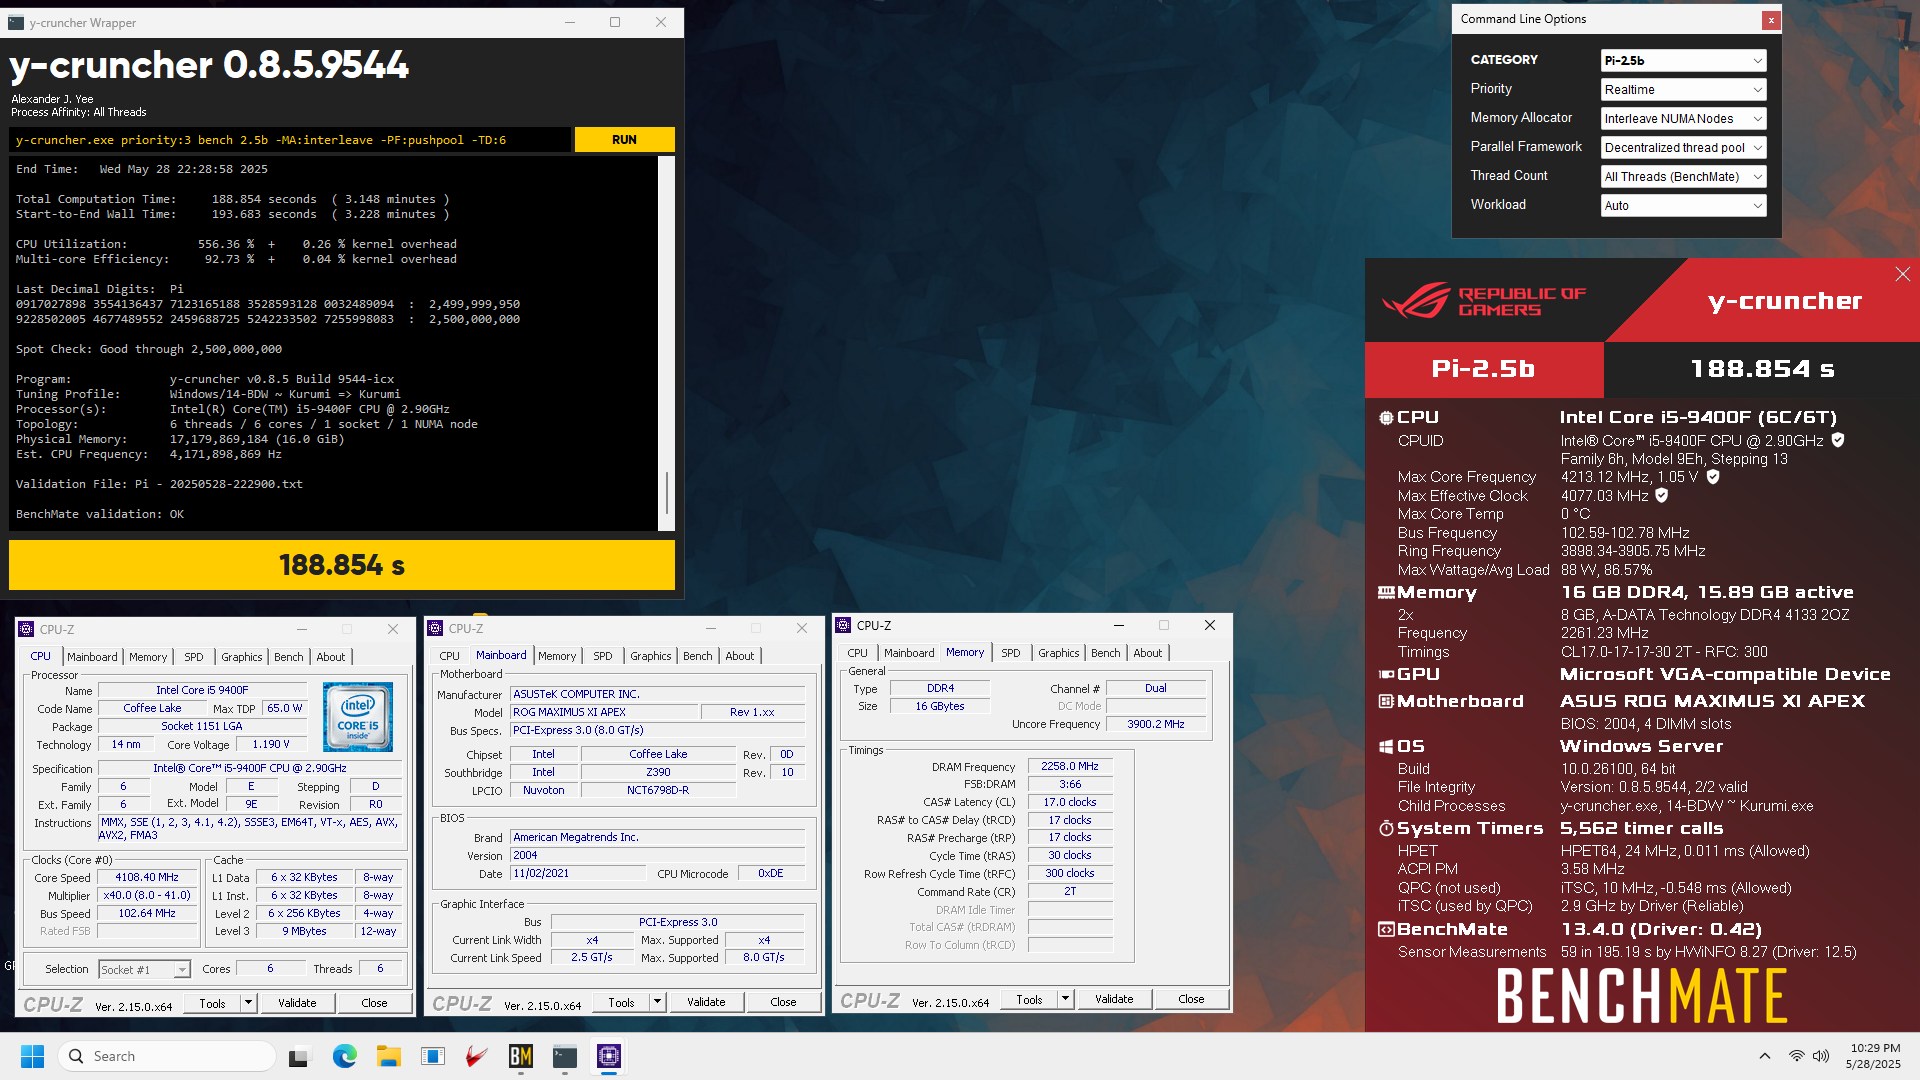
Task: Click Tools button in CPU-Z CPU window
Action: click(212, 1003)
